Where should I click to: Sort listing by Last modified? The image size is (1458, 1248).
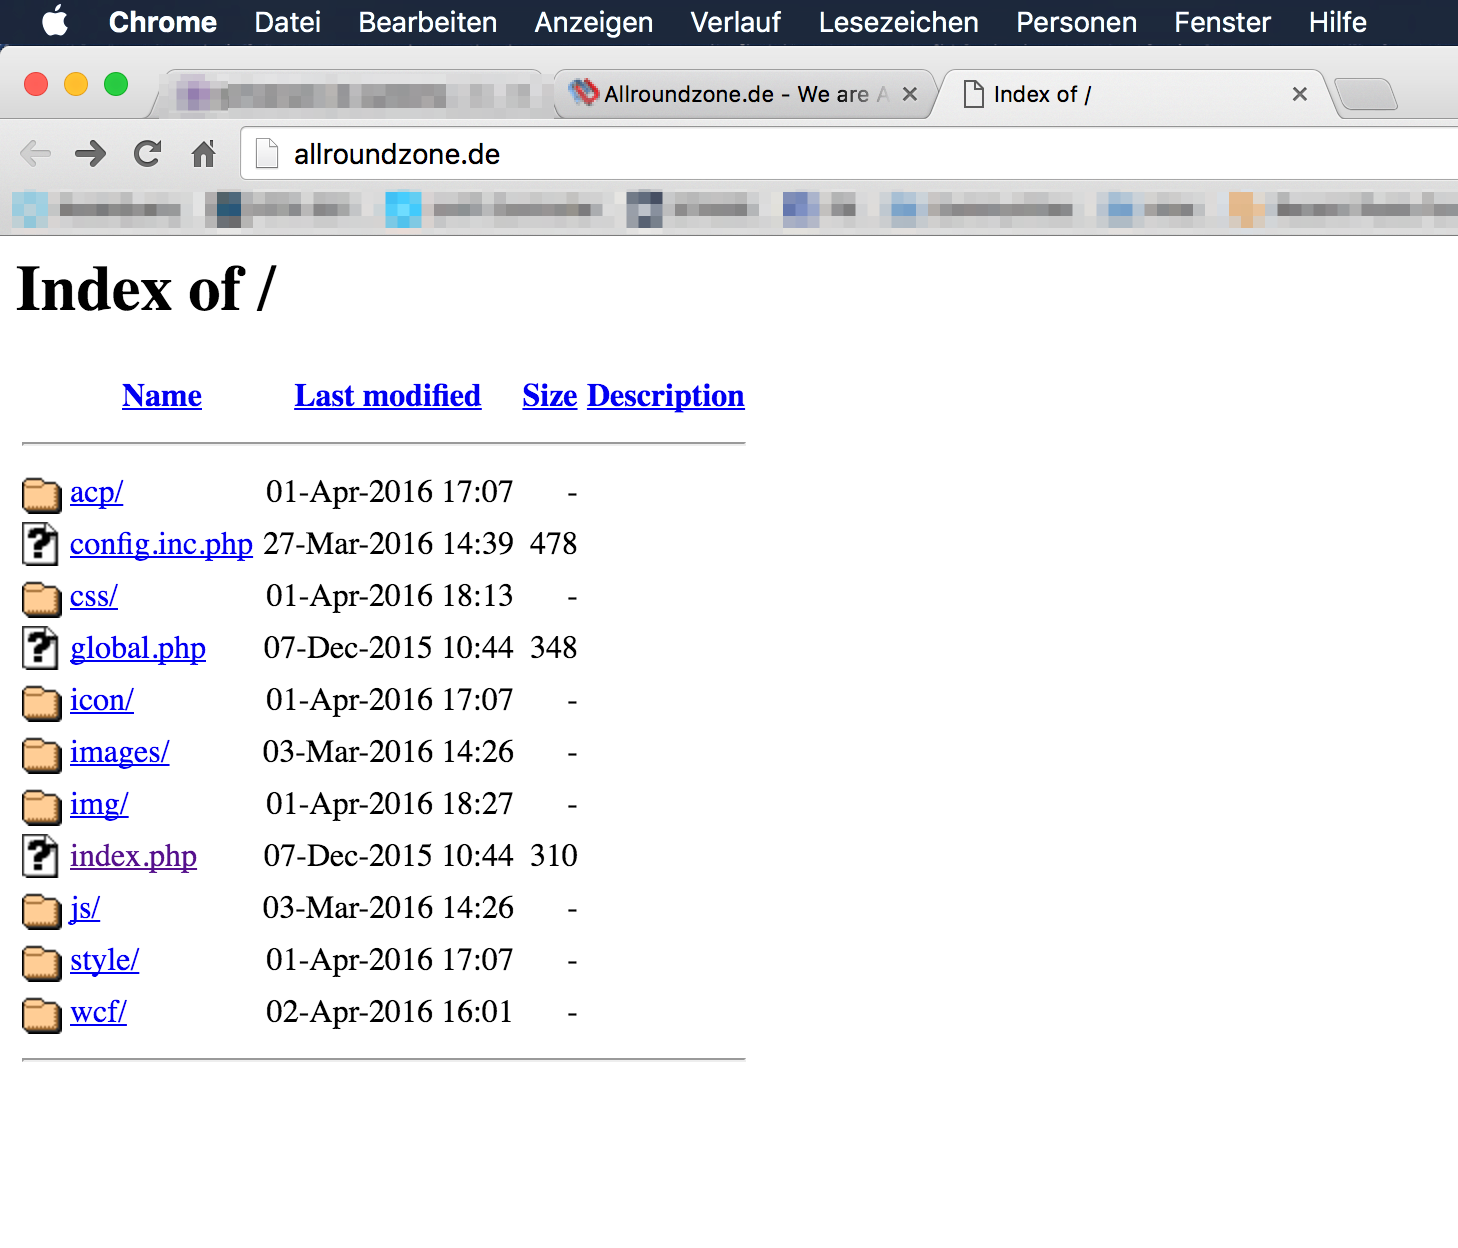click(x=387, y=396)
